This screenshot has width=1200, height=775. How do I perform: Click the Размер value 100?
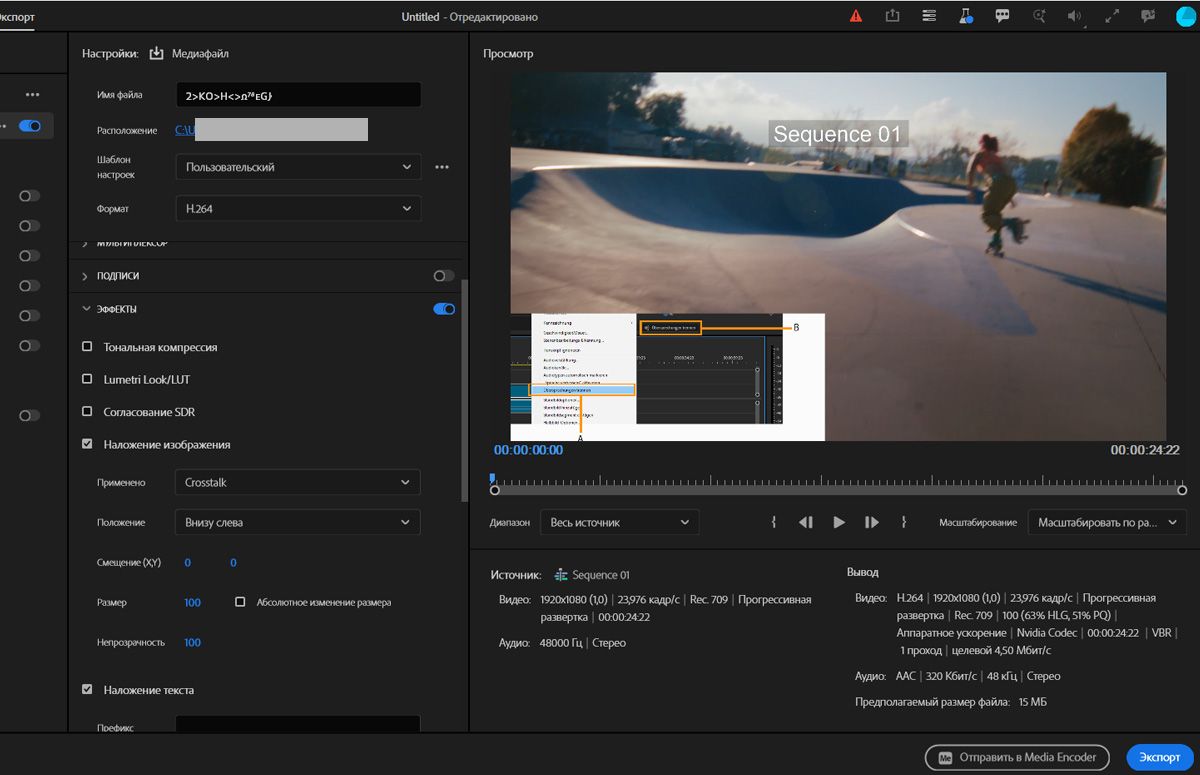(x=193, y=602)
